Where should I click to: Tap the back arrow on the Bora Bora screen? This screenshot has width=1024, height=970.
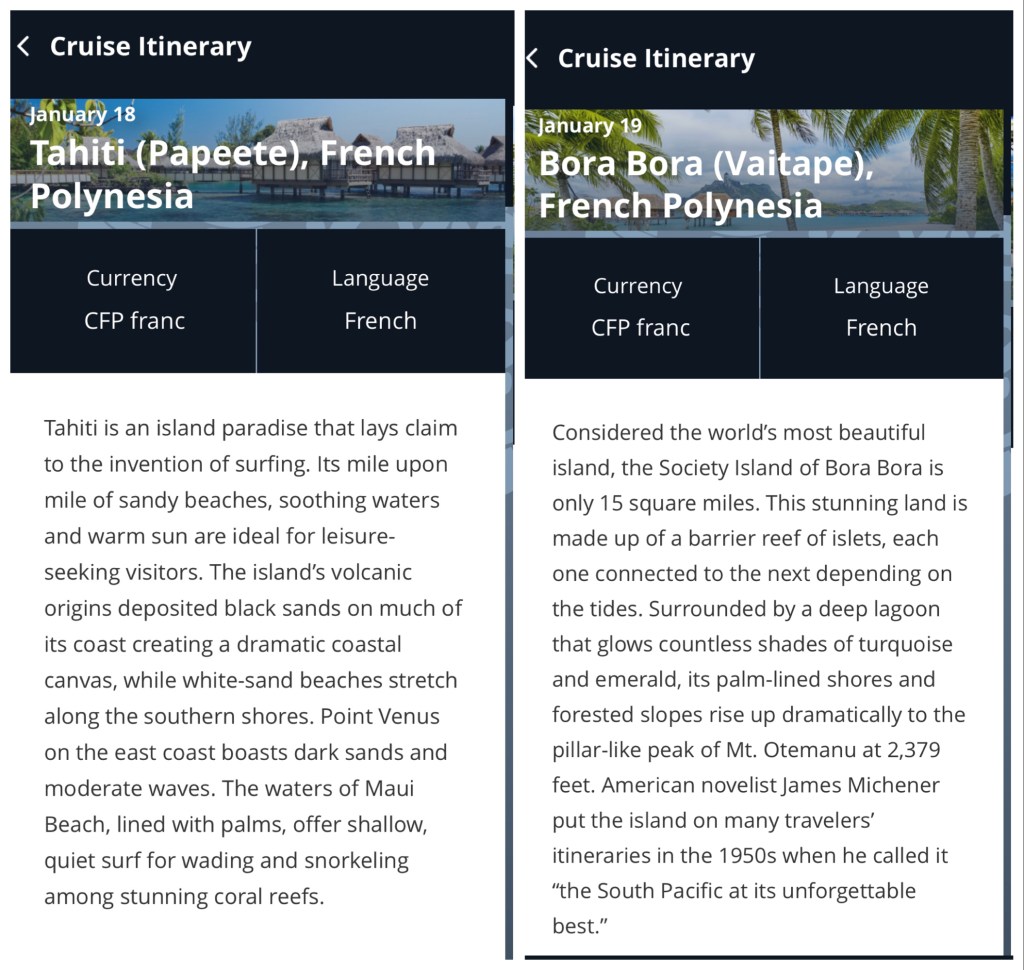point(532,58)
